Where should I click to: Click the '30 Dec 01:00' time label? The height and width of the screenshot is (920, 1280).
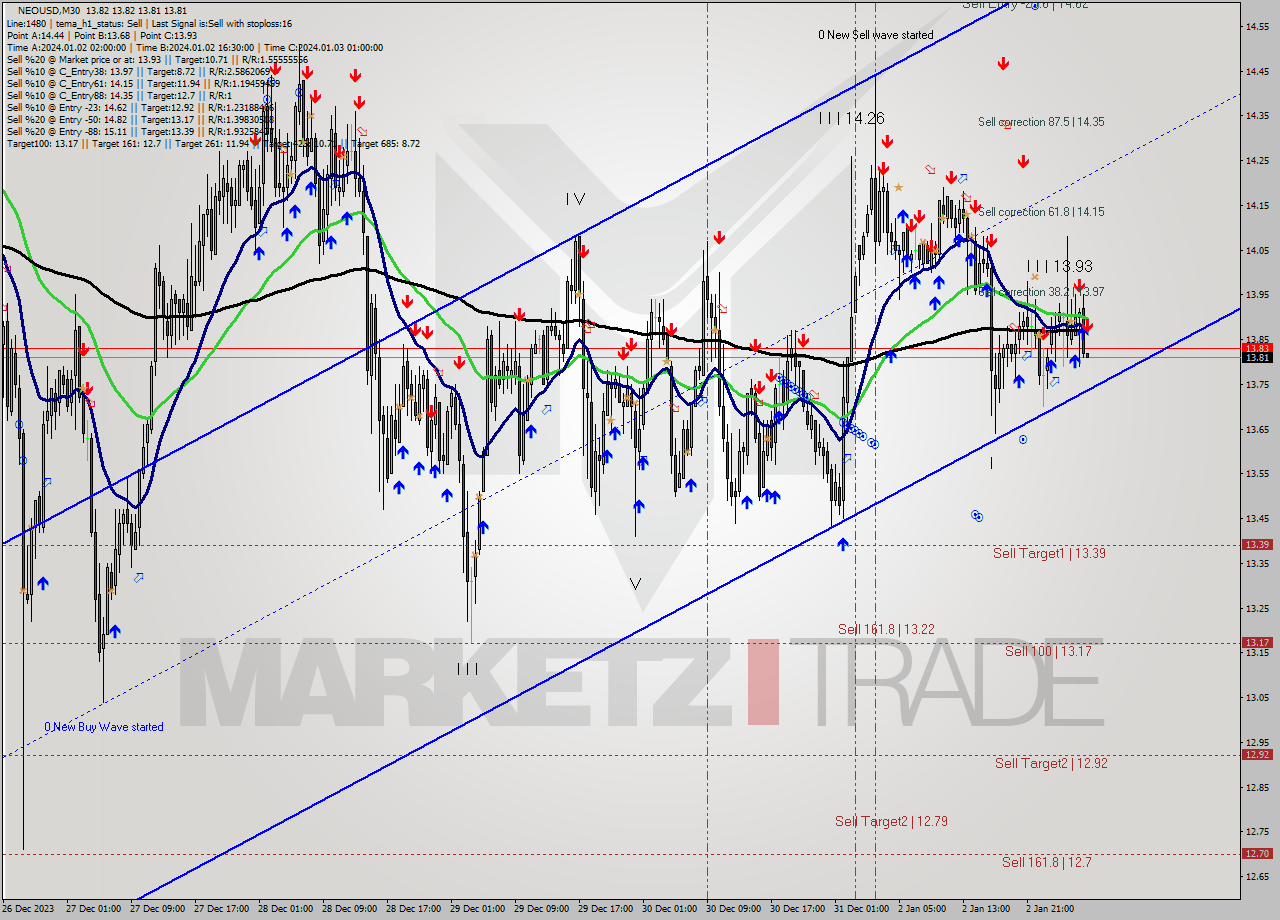pyautogui.click(x=671, y=909)
